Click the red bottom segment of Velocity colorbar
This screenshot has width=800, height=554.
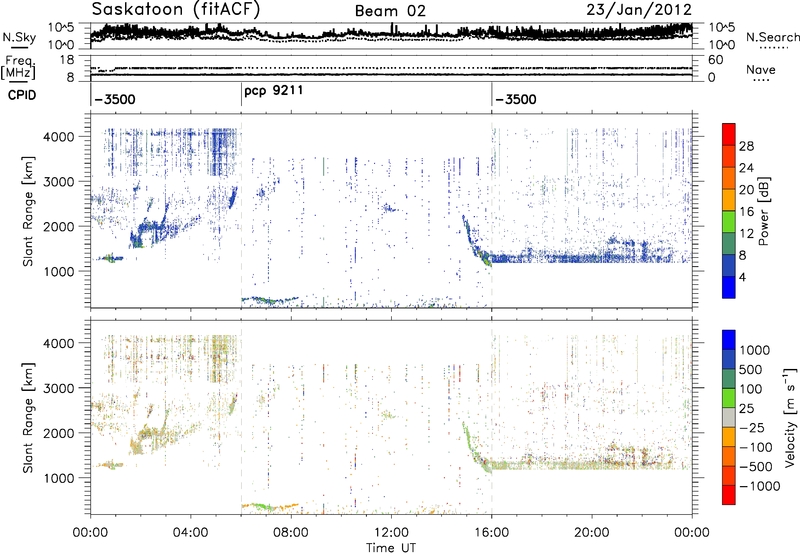pos(729,495)
